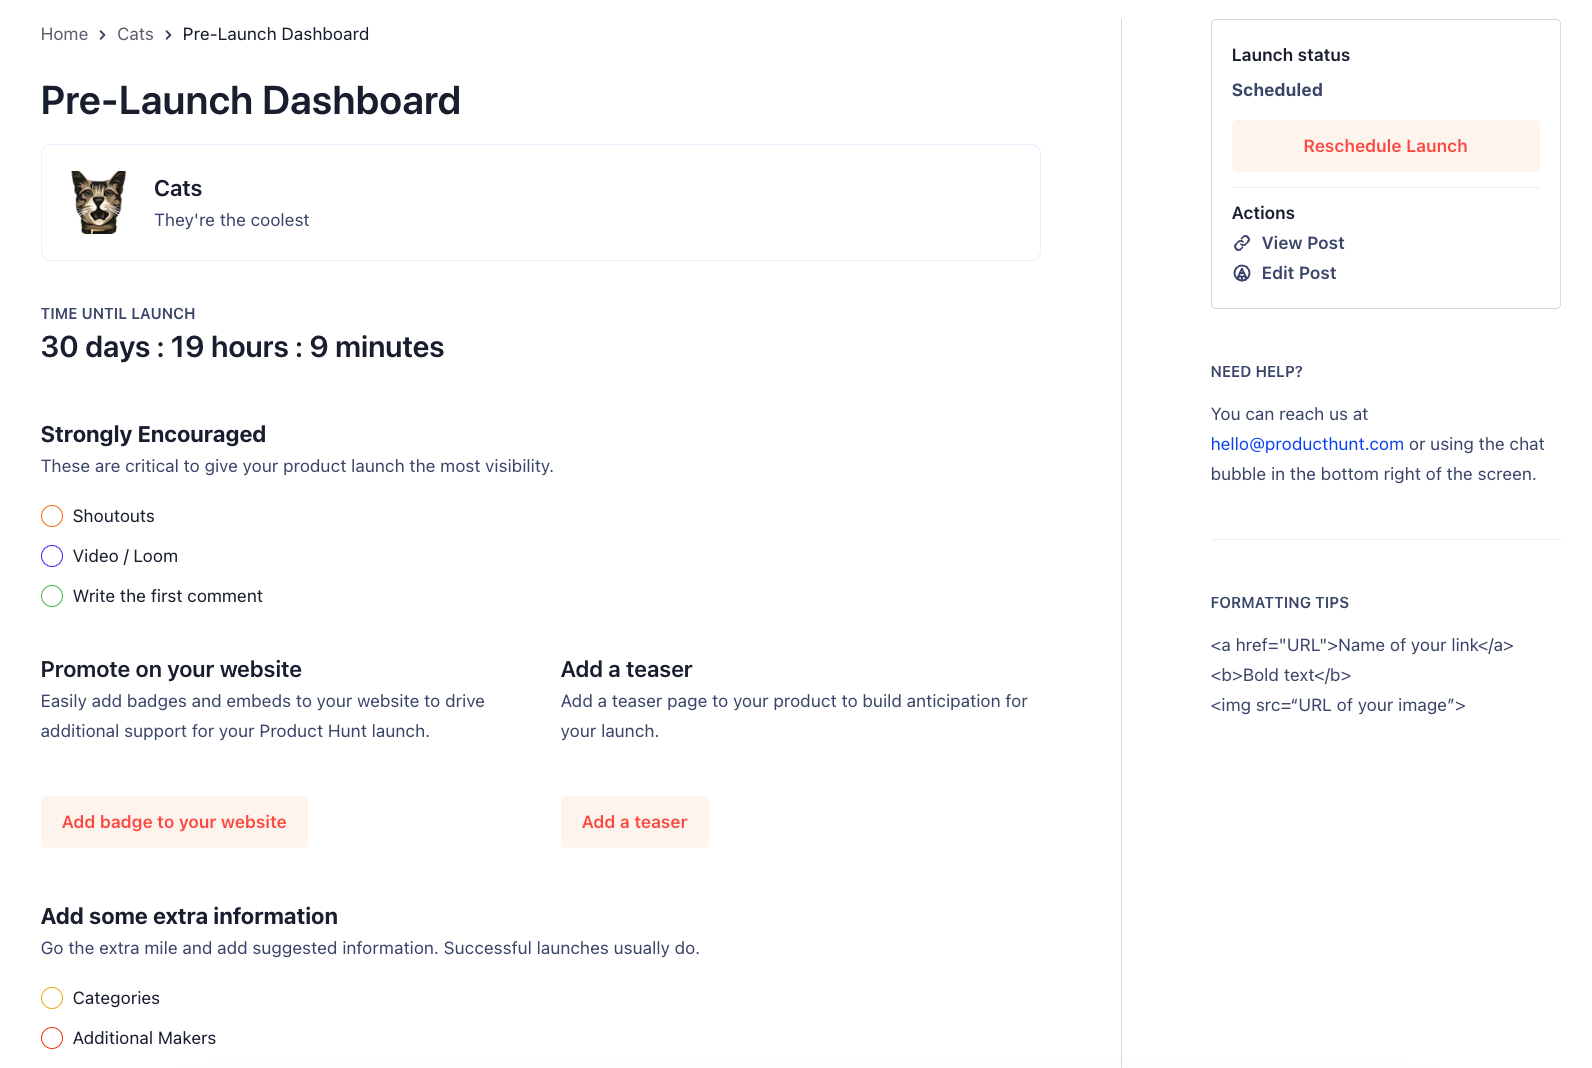Click the img src formatting tip
The width and height of the screenshot is (1592, 1068).
click(x=1338, y=705)
